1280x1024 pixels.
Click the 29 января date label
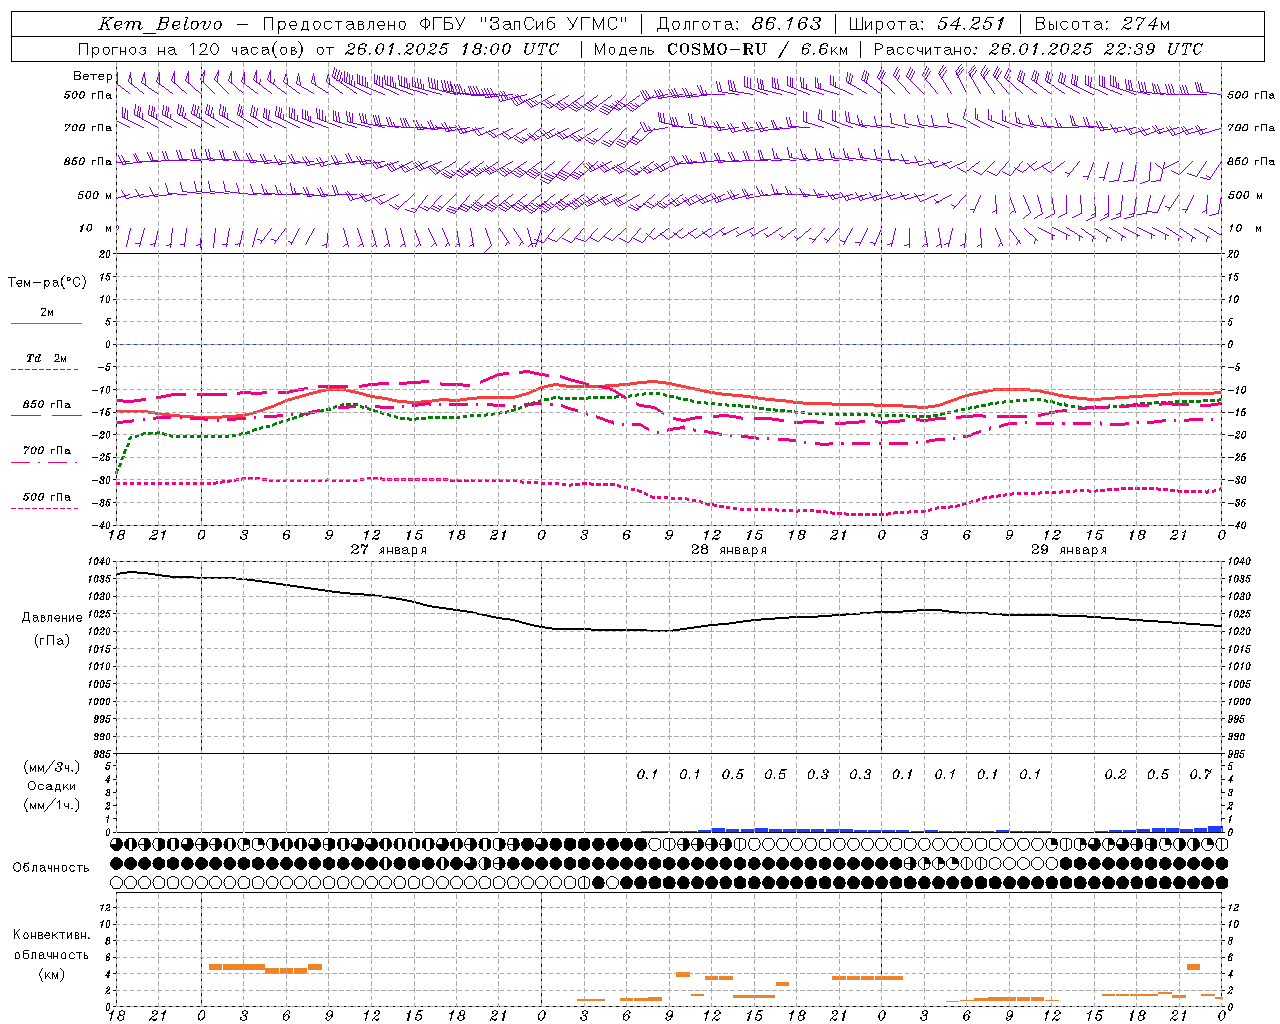1069,550
